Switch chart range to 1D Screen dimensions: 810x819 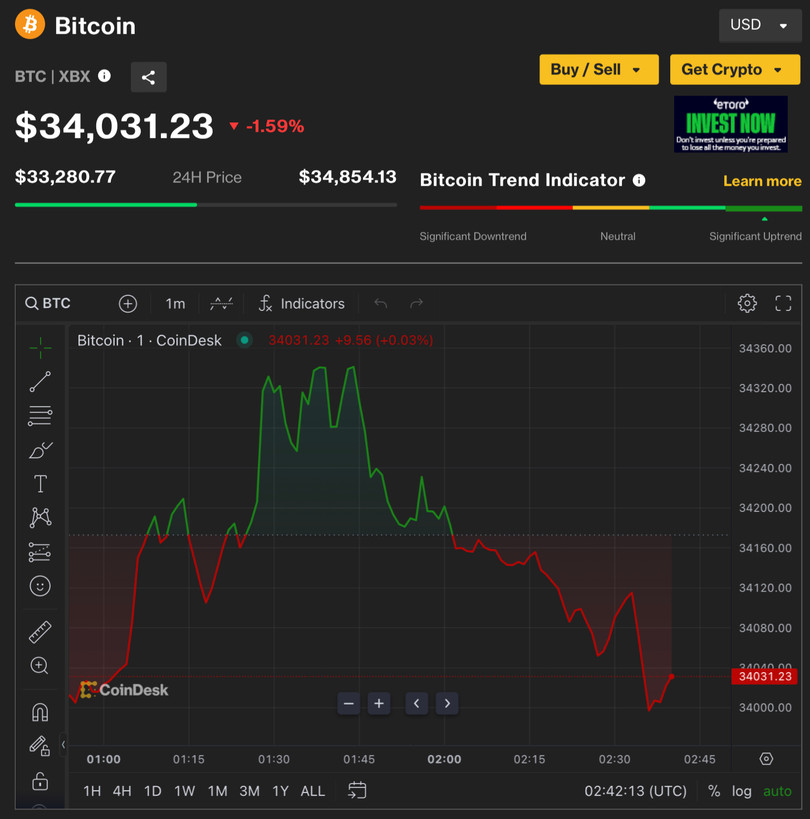(152, 791)
